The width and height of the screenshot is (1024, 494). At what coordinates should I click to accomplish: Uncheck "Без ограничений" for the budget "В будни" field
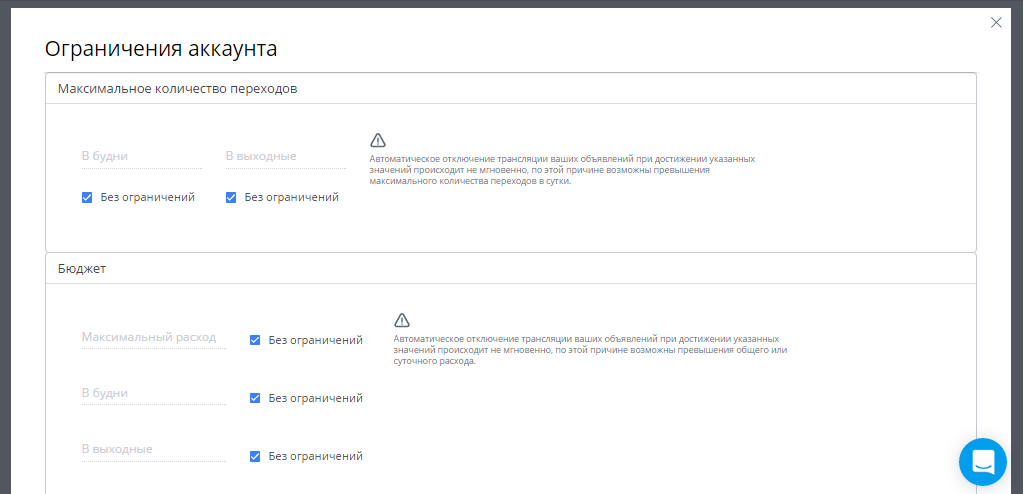255,398
